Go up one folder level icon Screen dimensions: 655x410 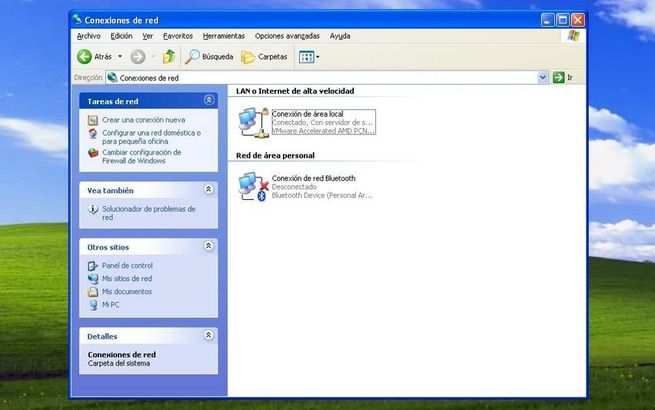(x=169, y=56)
